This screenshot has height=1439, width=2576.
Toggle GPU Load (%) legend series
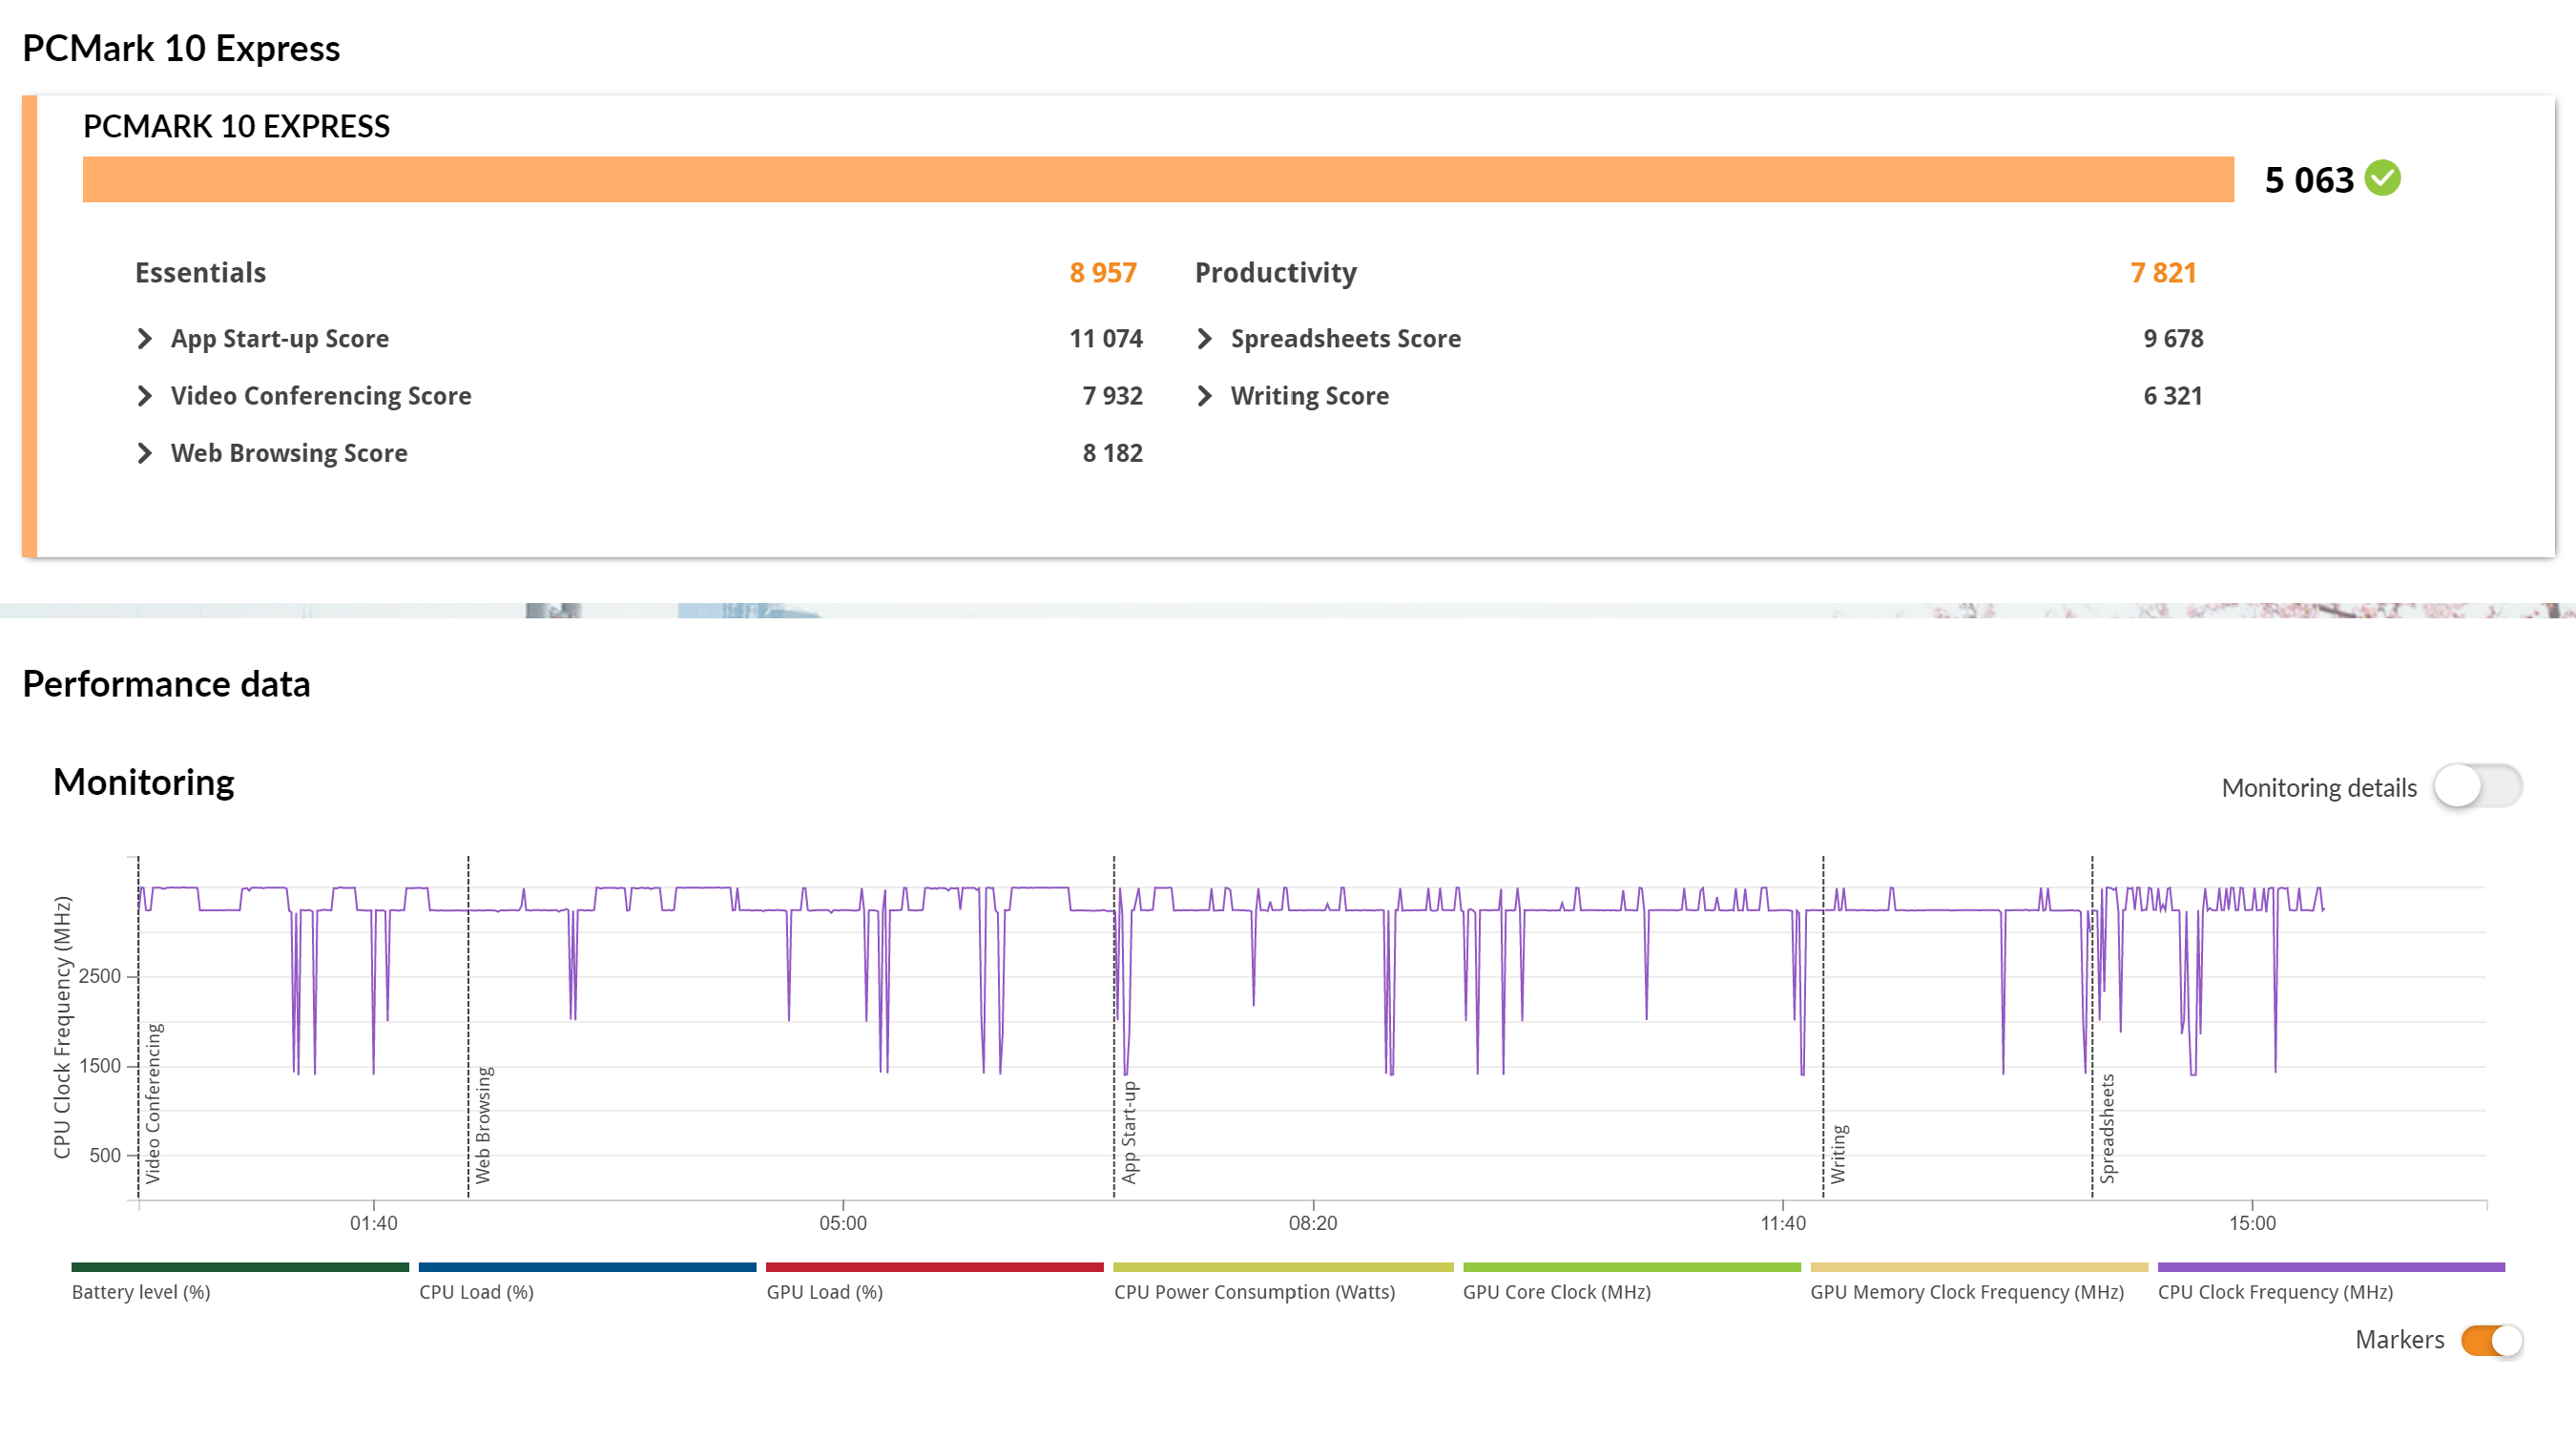click(x=934, y=1281)
